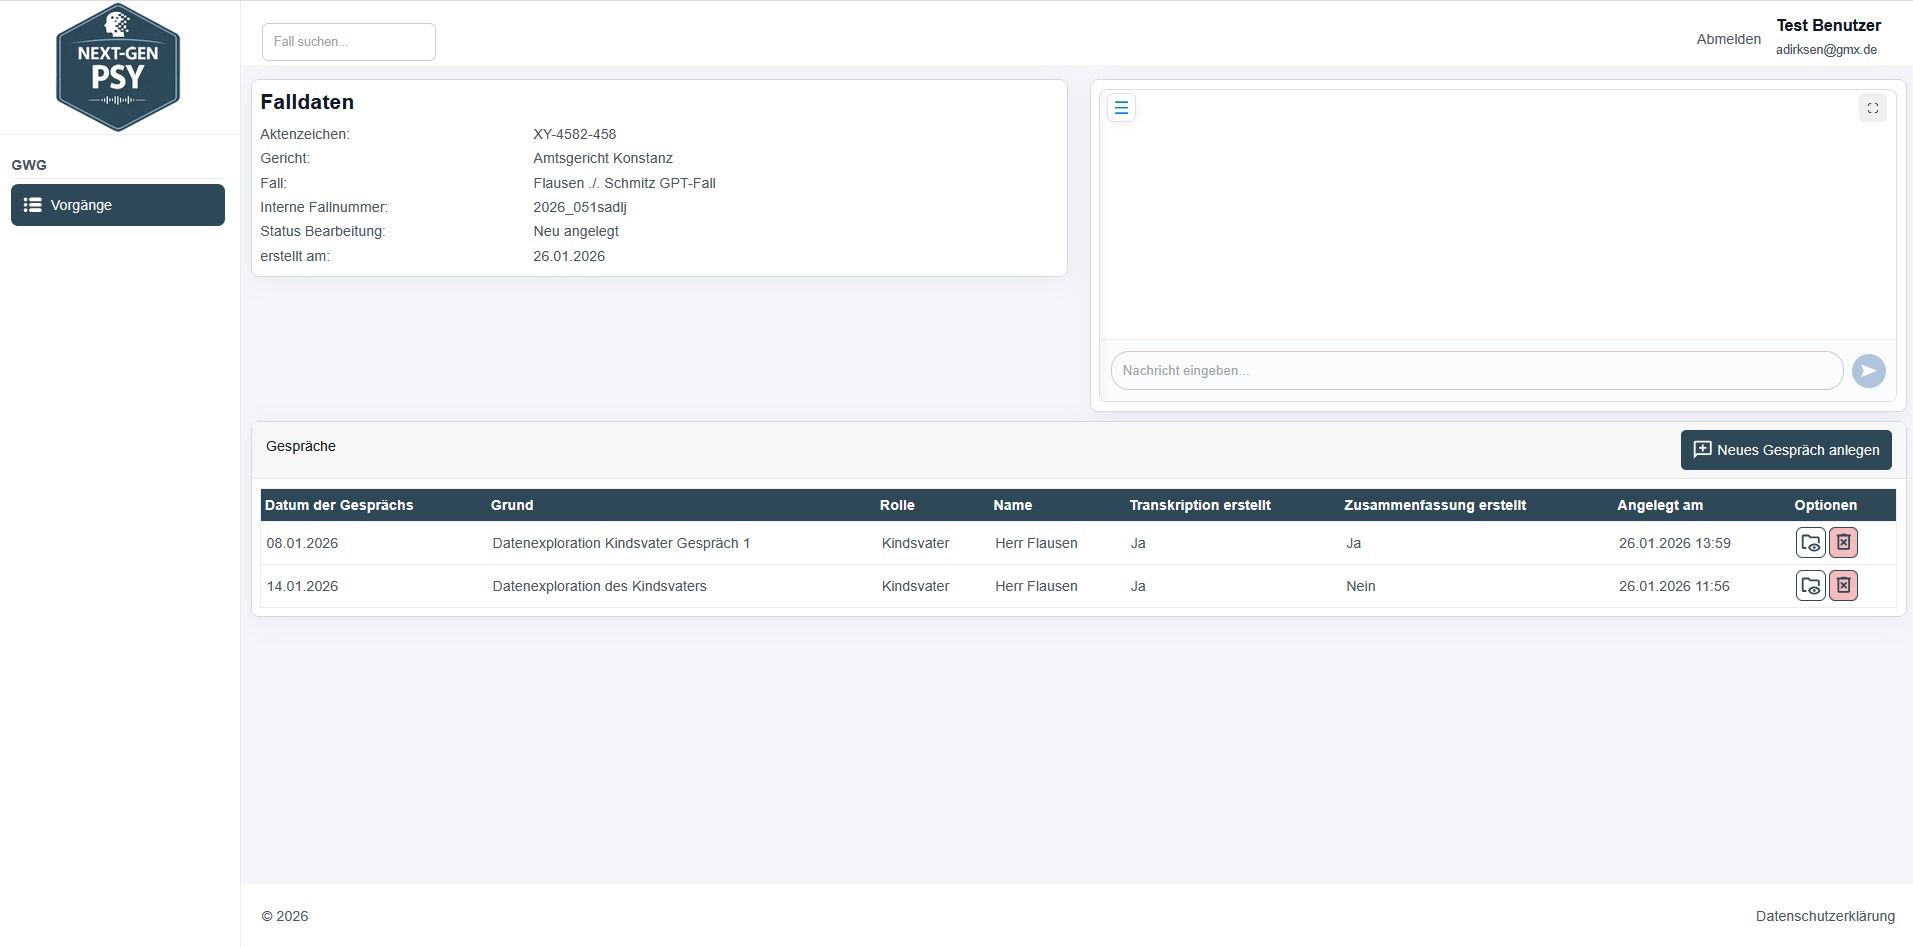
Task: Select the Datenexploration Kindsvater Gespräch 1 row
Action: coord(621,543)
